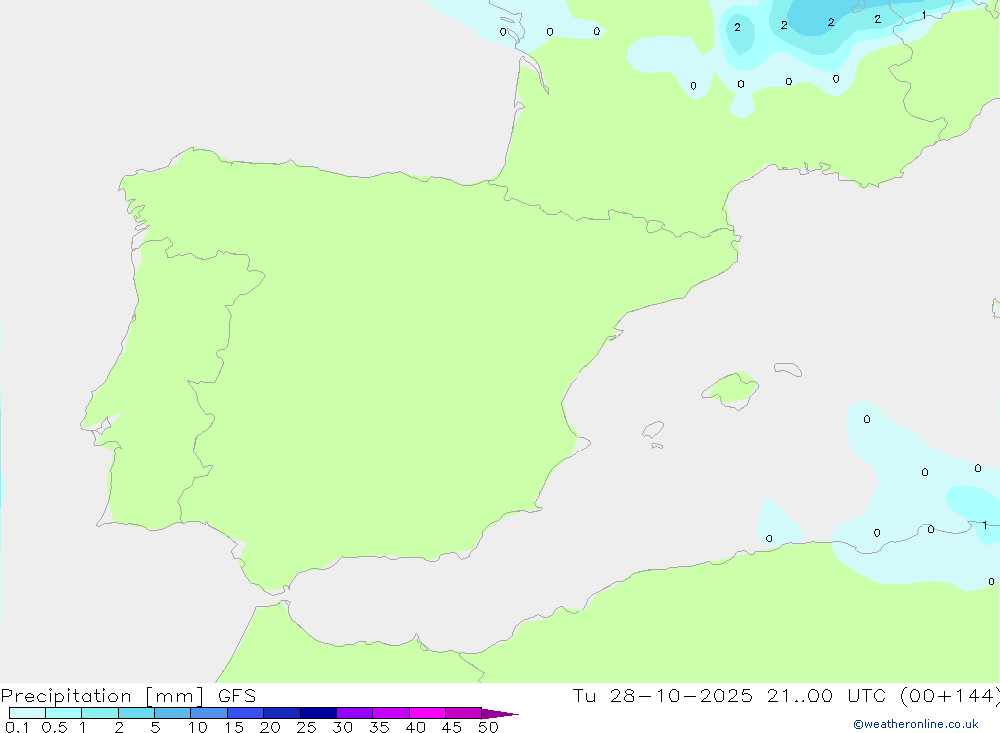Select the 0.1–0.5 mm legend swatch

pos(27,713)
